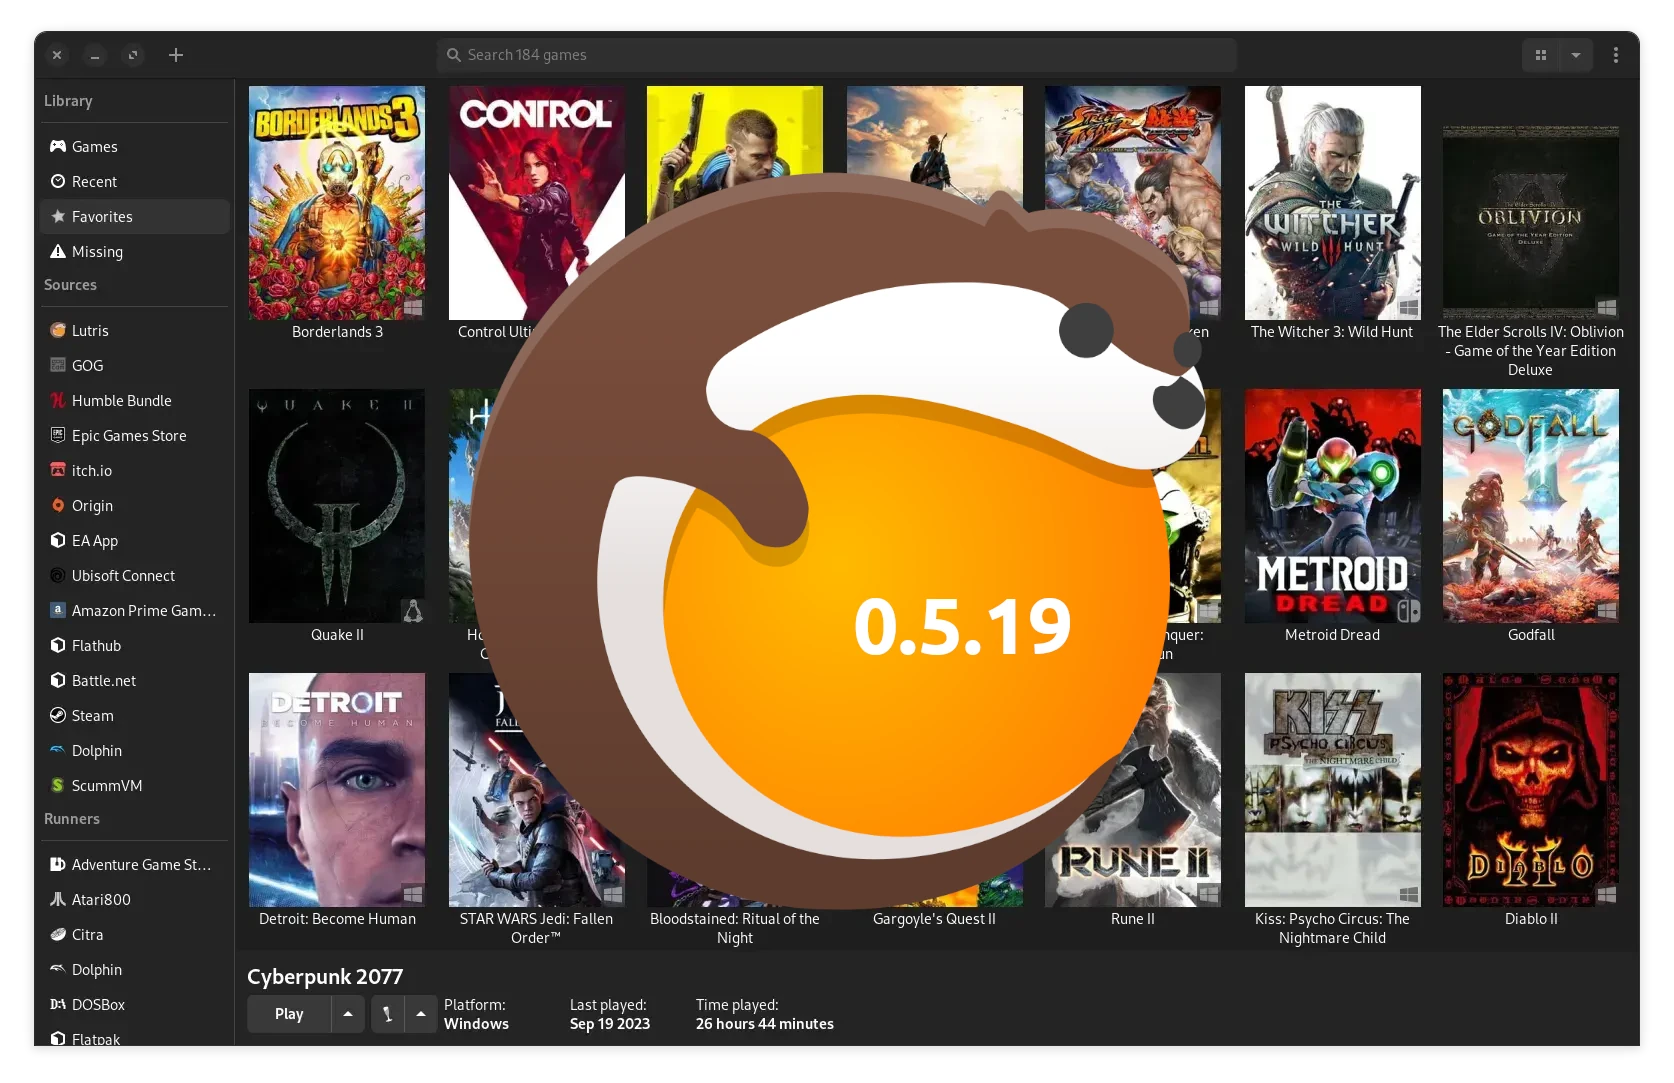
Task: Open the Battle.net source
Action: pos(103,680)
